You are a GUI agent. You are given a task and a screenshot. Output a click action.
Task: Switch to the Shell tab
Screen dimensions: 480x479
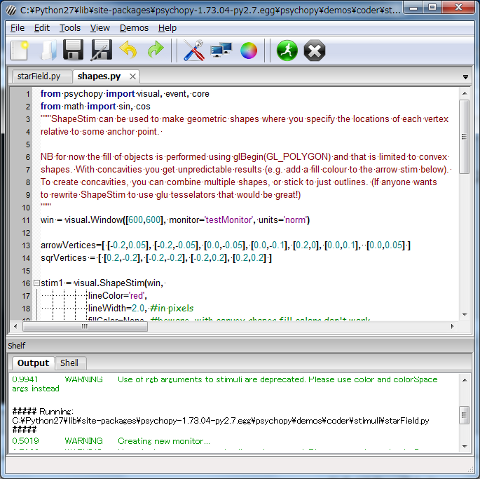pyautogui.click(x=69, y=363)
